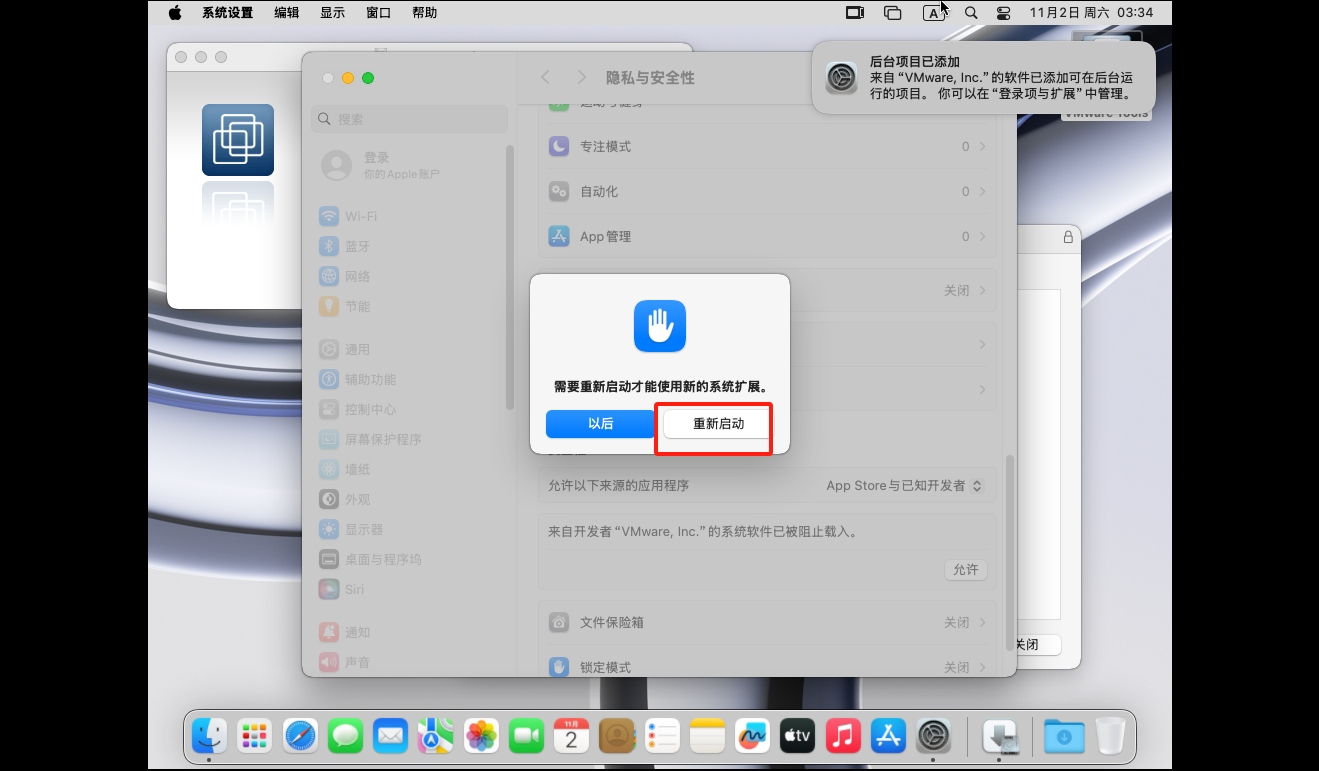The height and width of the screenshot is (771, 1319).
Task: Open the App Store icon in Dock
Action: click(x=888, y=737)
